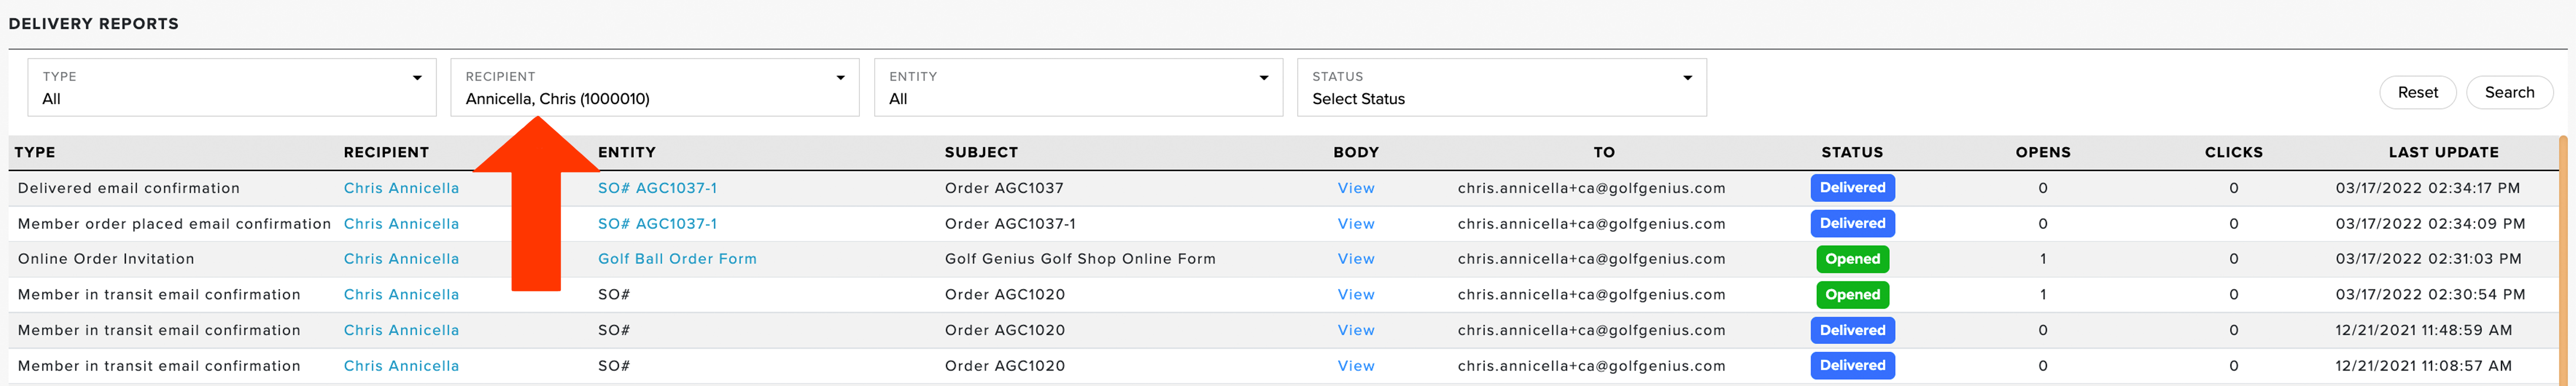Select timestamp '03/17/2022 02:34:17 PM'
Screen dimensions: 2576x386
coord(2427,188)
